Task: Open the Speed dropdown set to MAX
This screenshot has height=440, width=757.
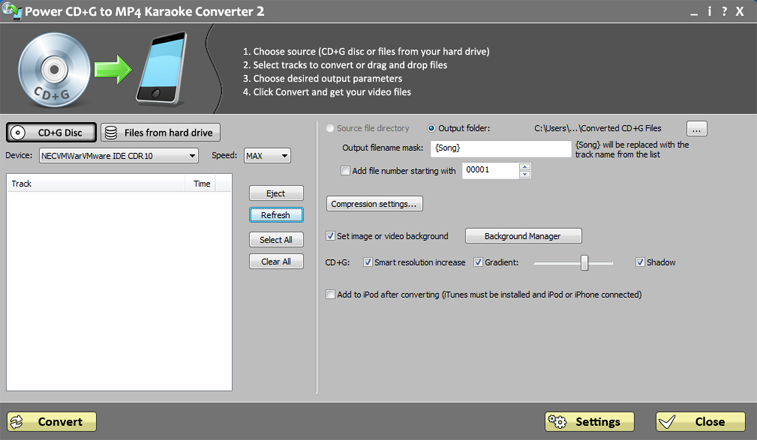Action: [267, 156]
